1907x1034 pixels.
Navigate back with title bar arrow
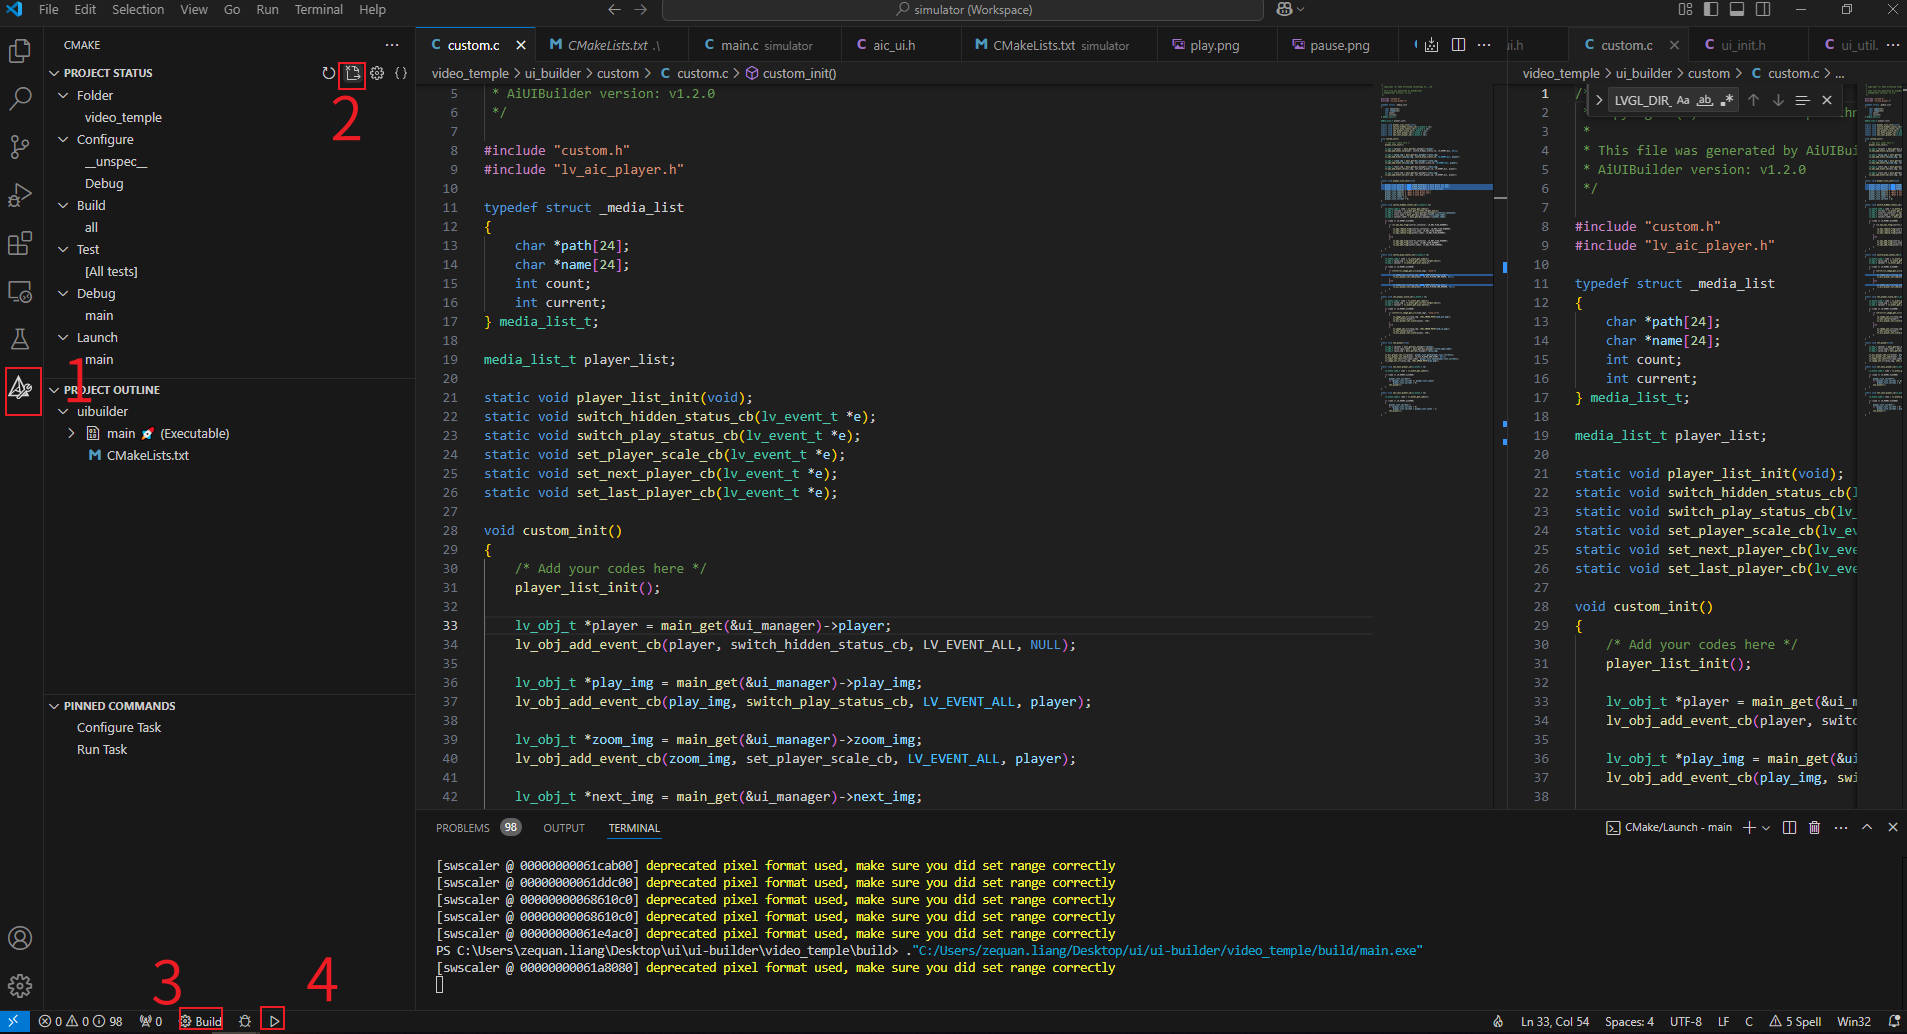614,9
